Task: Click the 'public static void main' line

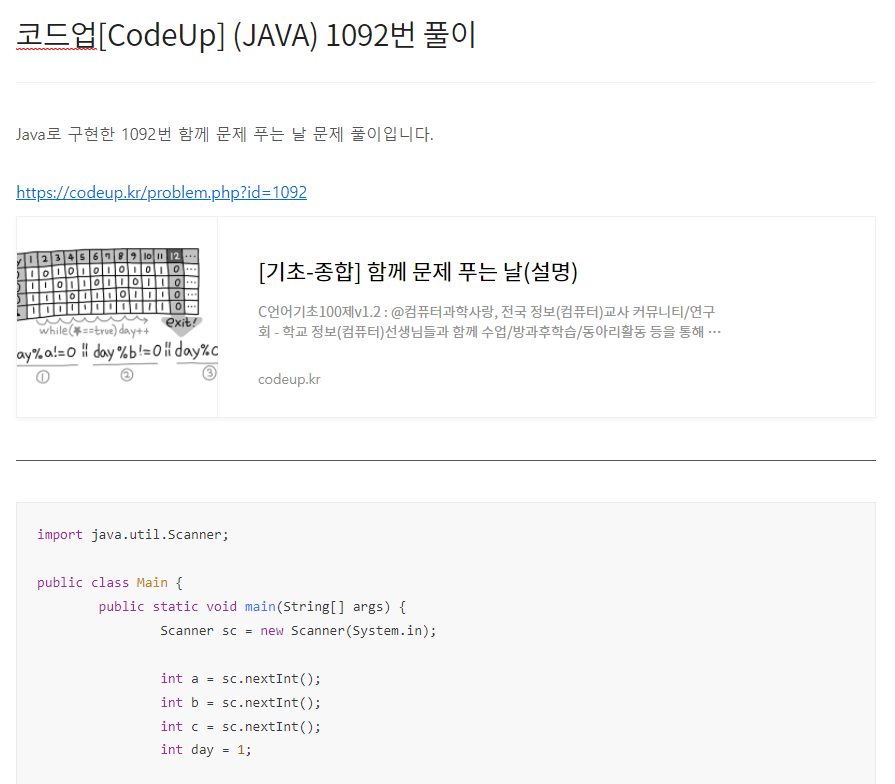Action: pos(252,607)
